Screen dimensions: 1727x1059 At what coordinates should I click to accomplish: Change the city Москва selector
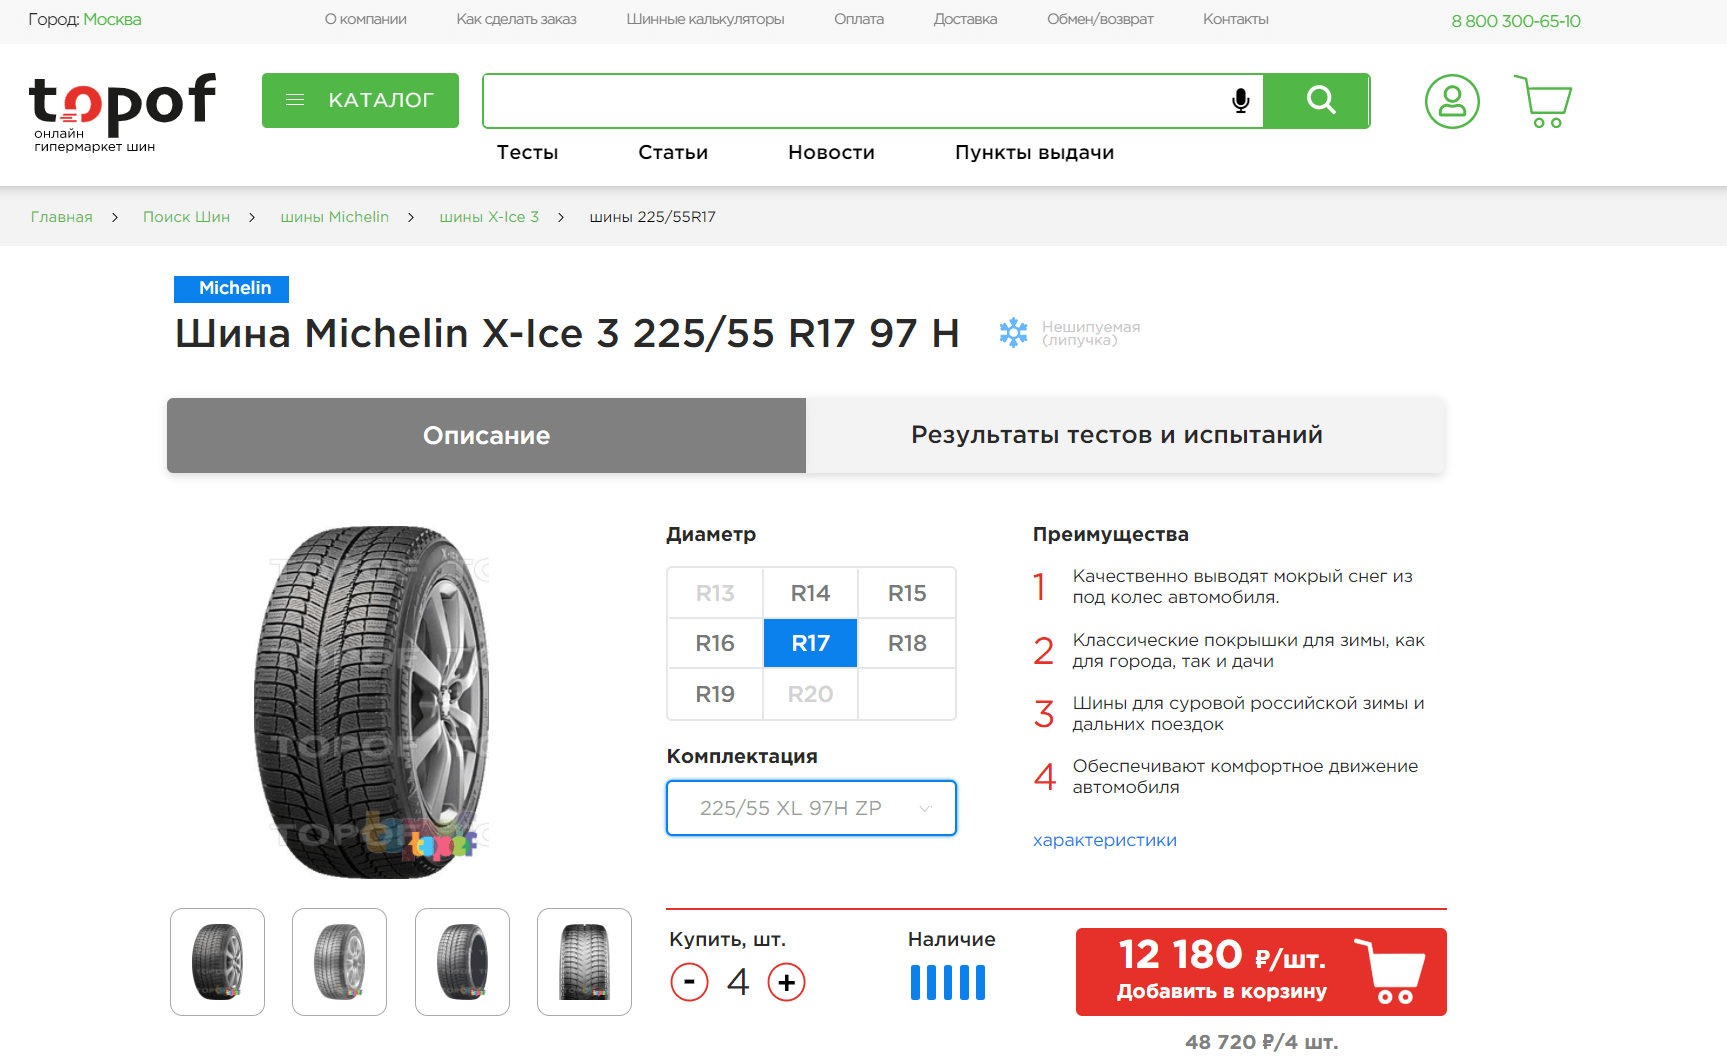[112, 19]
